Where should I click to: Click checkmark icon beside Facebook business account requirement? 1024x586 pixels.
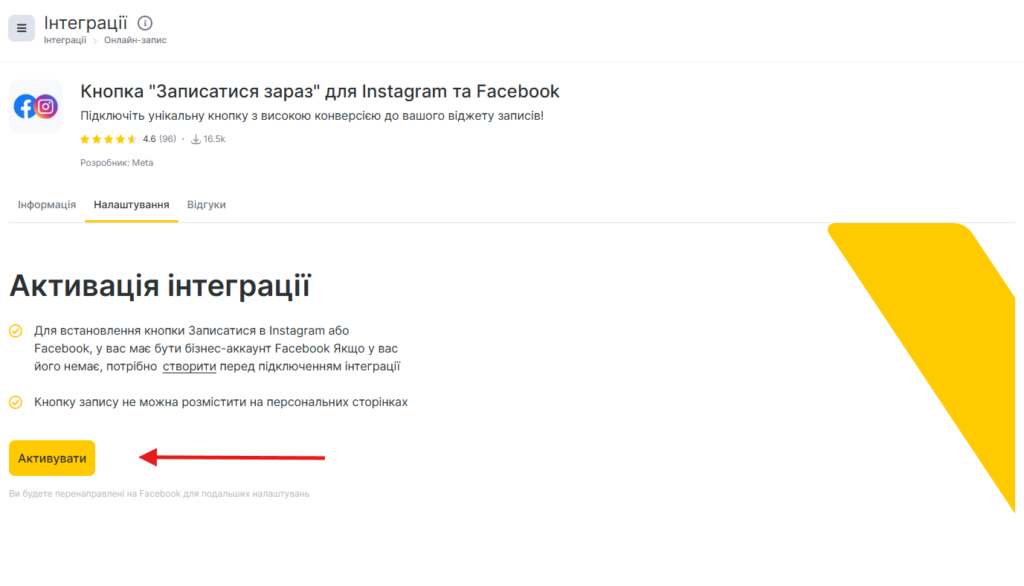pyautogui.click(x=15, y=331)
